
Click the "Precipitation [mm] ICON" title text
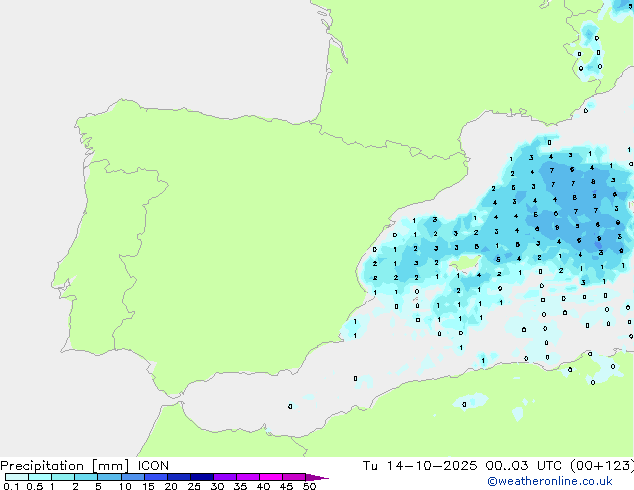tap(85, 466)
